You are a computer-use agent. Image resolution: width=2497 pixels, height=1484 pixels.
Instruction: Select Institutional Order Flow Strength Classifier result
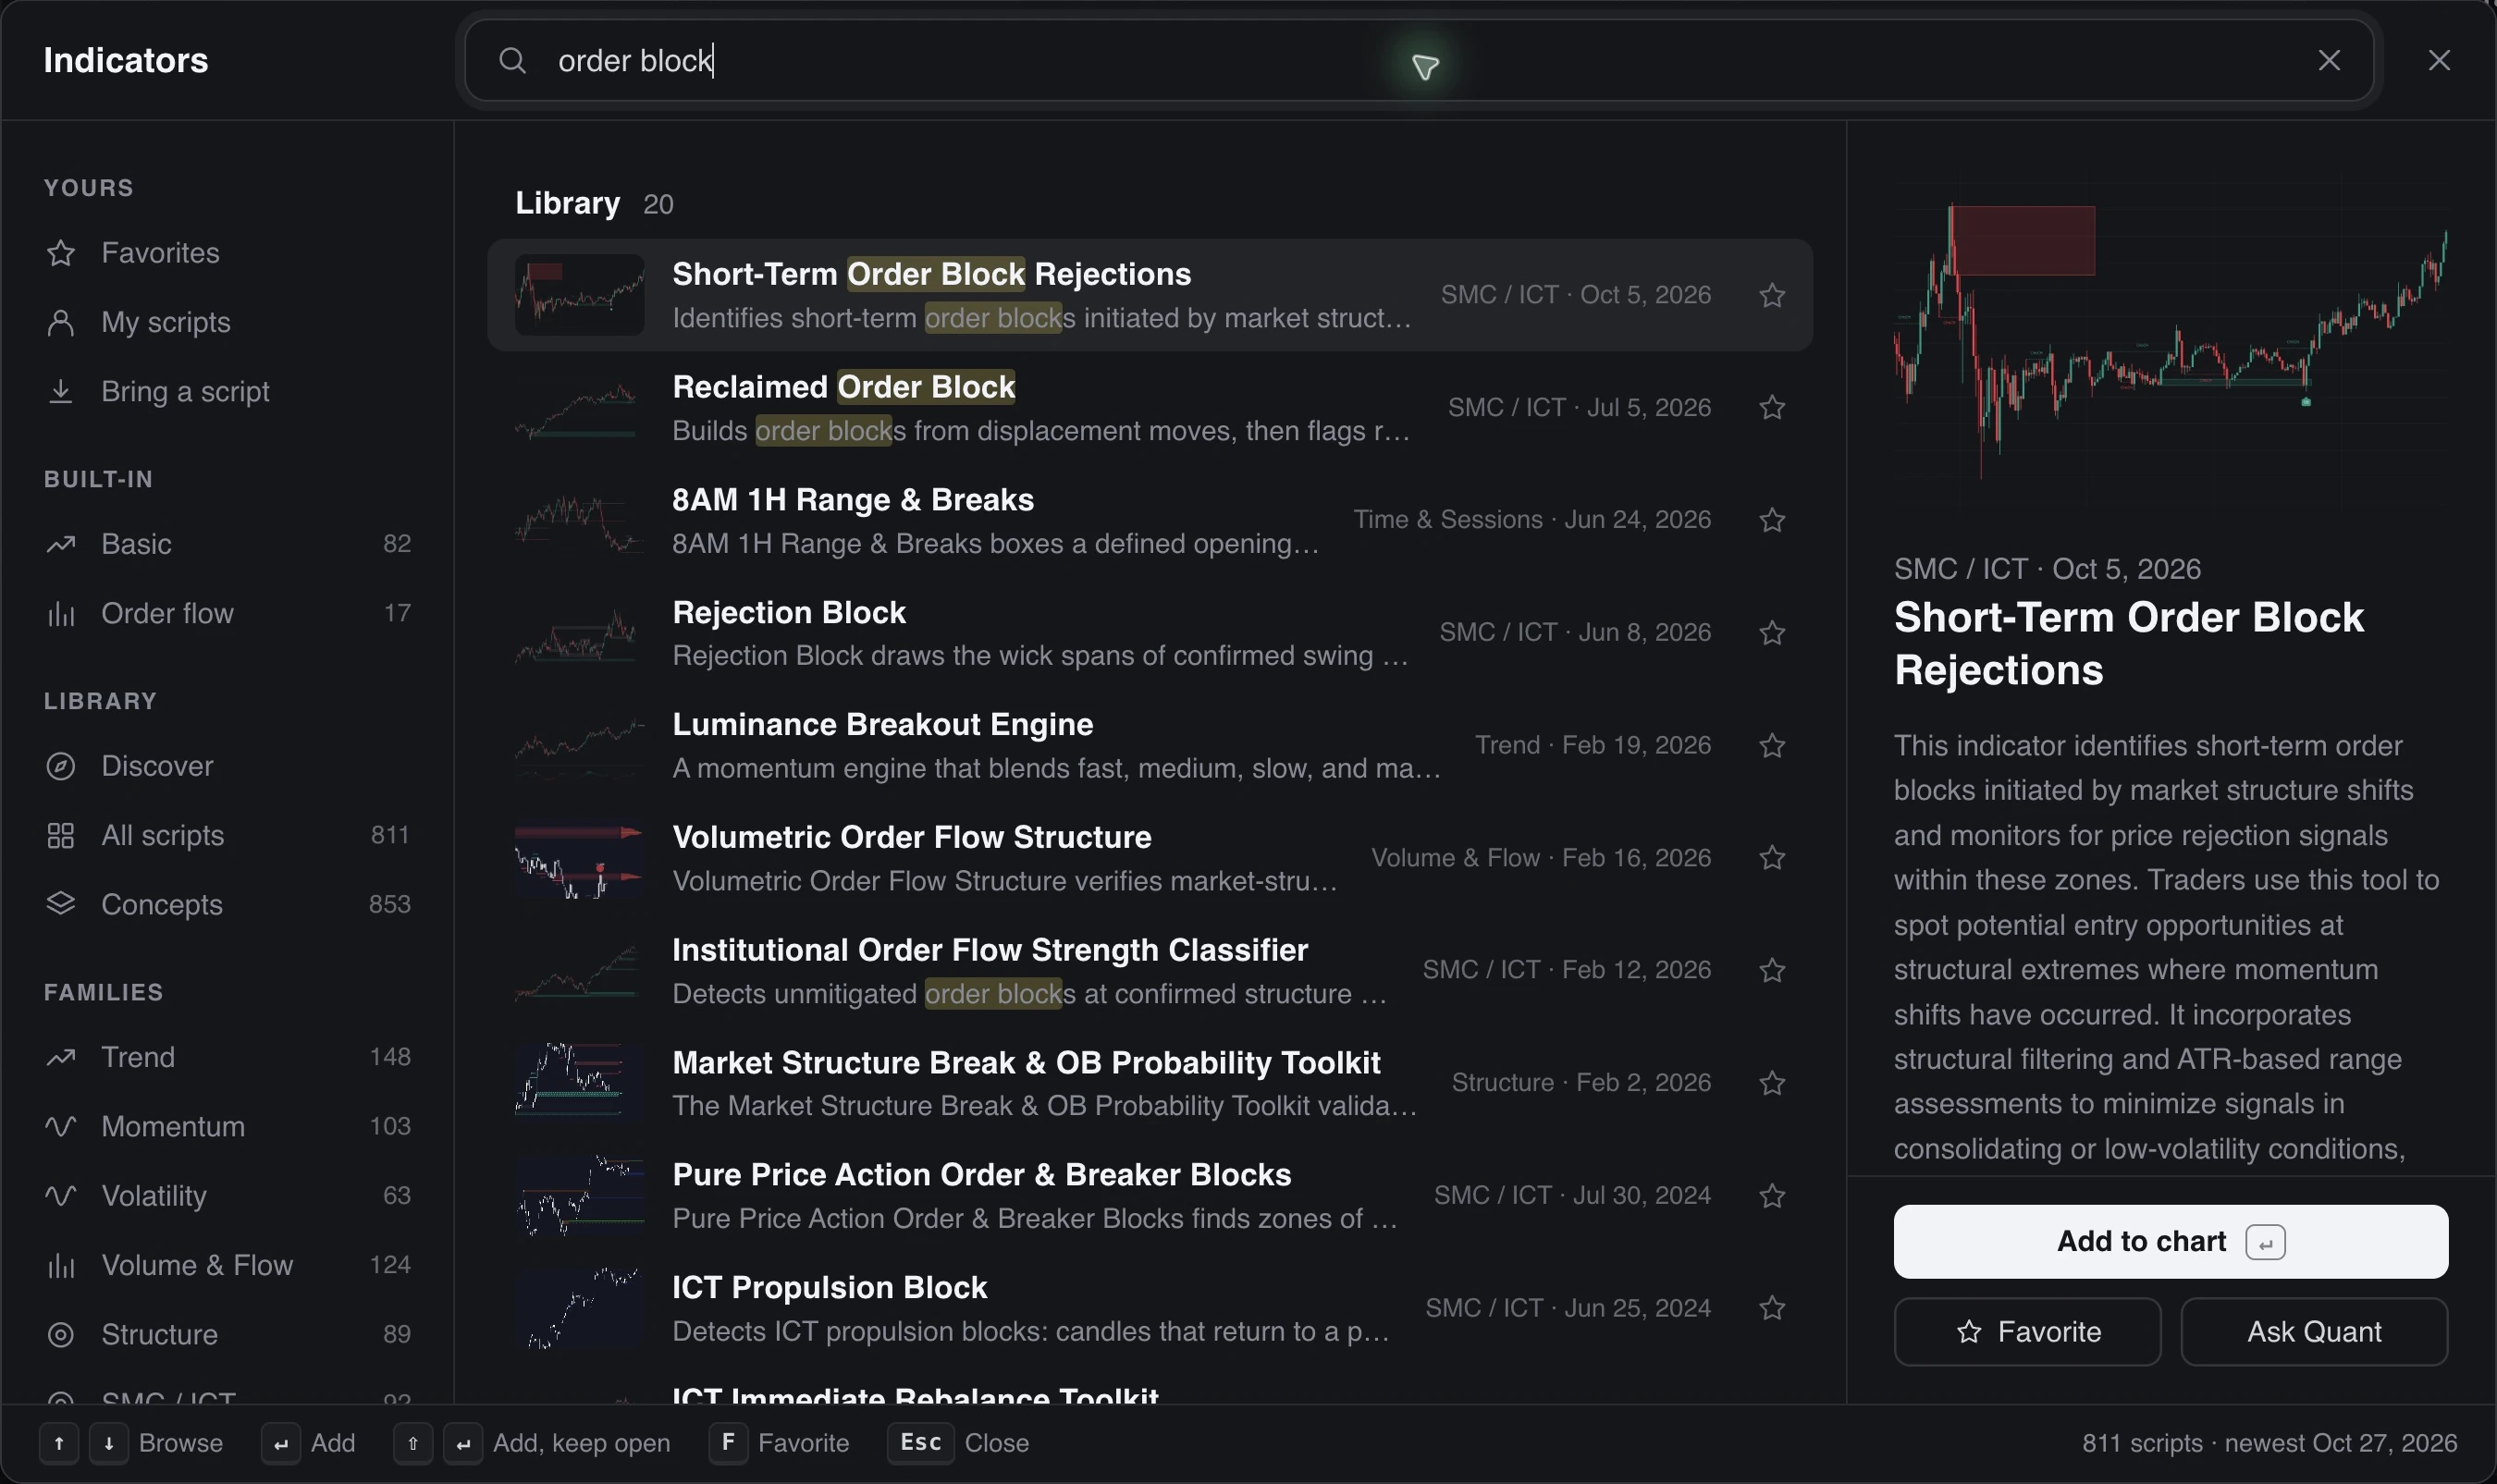point(1150,970)
